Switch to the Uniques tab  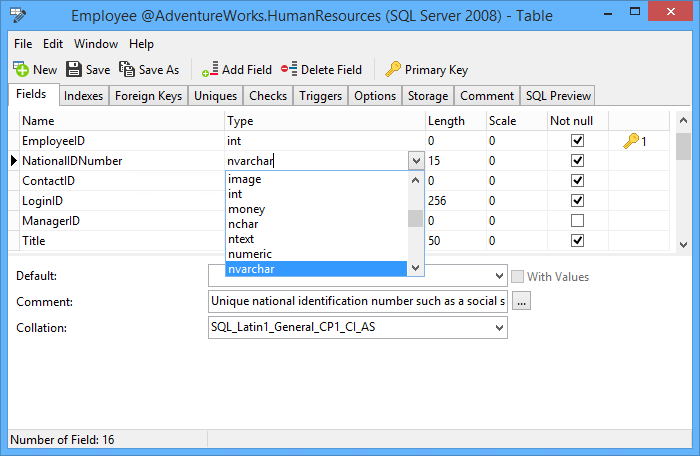pos(216,96)
